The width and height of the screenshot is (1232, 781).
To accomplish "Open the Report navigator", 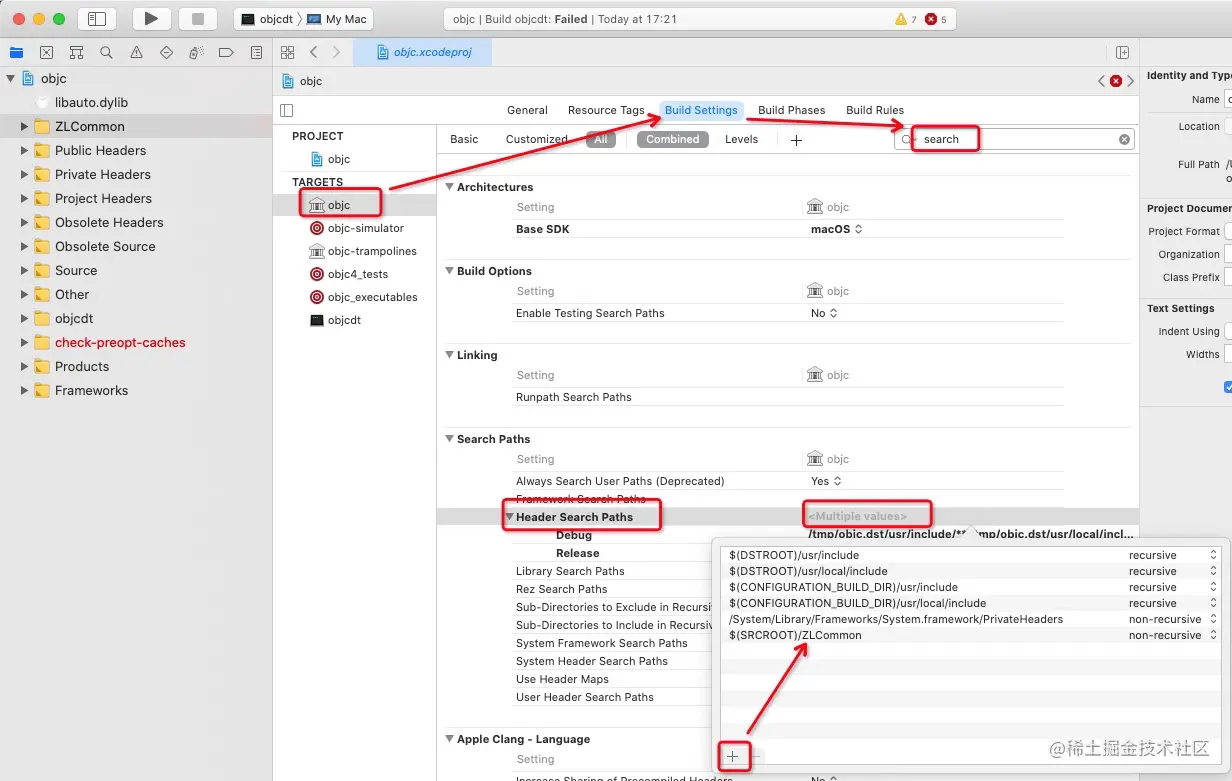I will click(x=256, y=52).
